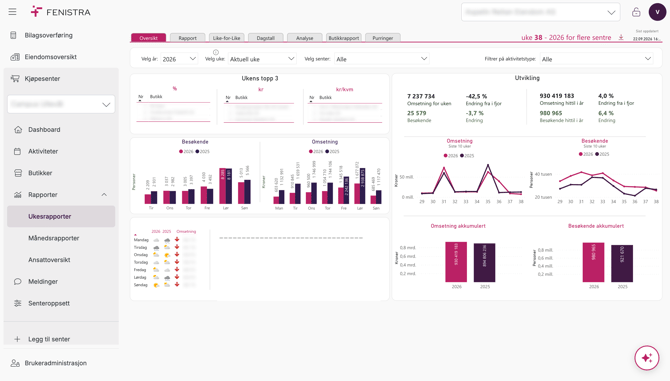Click the 930 419 183 year-to-date value
670x381 pixels.
click(557, 96)
